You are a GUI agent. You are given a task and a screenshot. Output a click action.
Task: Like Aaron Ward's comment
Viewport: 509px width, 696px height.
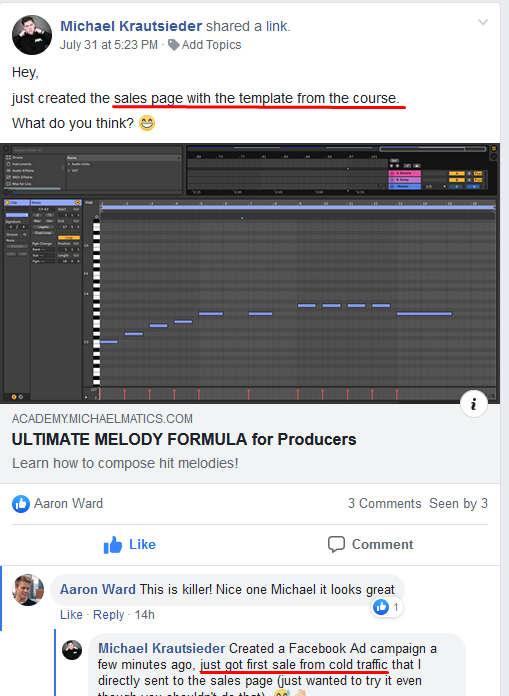(71, 615)
